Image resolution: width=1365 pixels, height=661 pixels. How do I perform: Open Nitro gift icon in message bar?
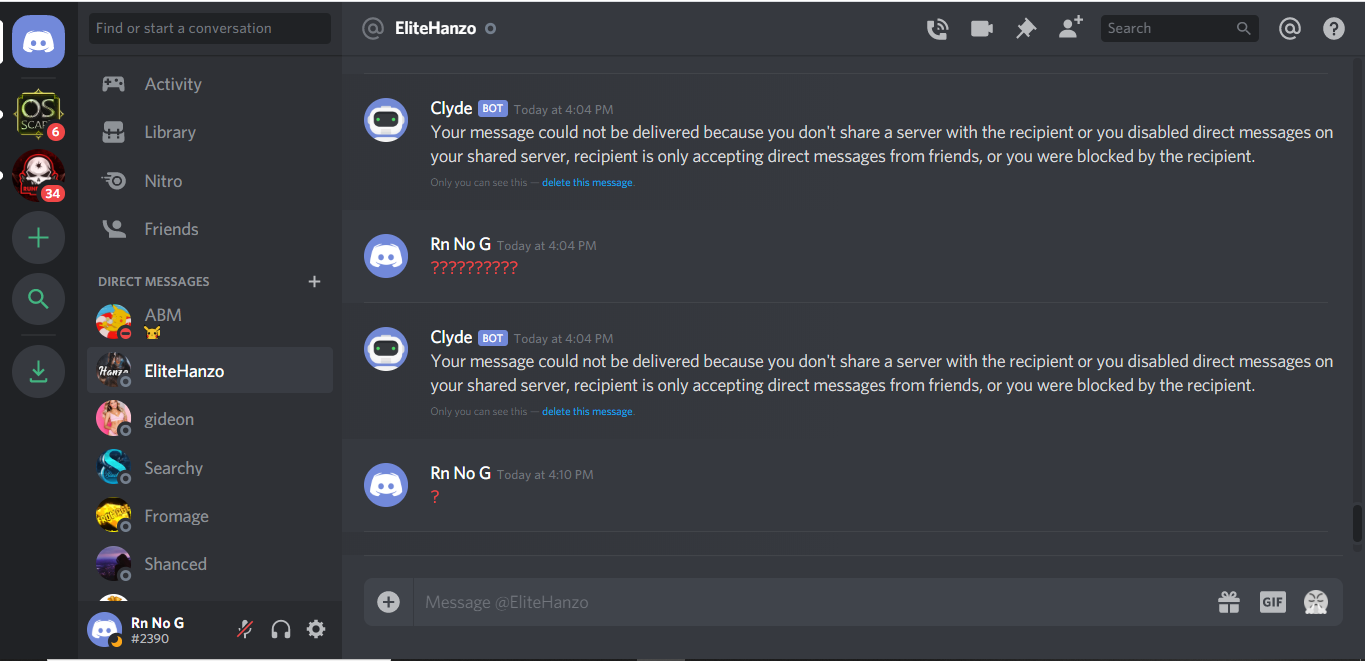pyautogui.click(x=1229, y=602)
